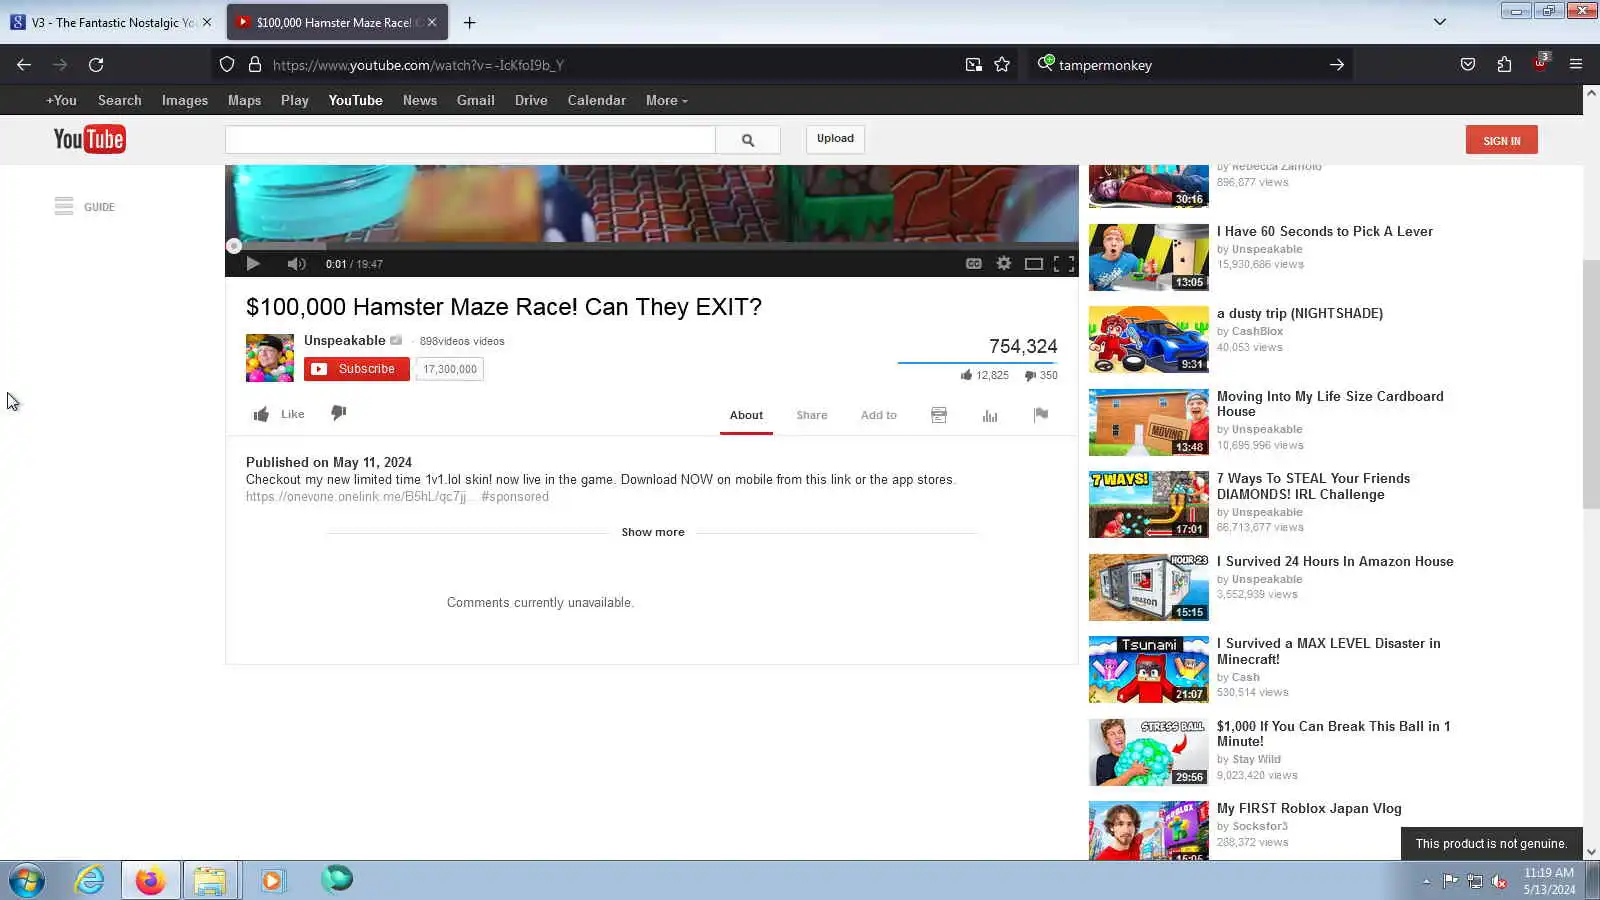Open a new browser tab

[469, 23]
